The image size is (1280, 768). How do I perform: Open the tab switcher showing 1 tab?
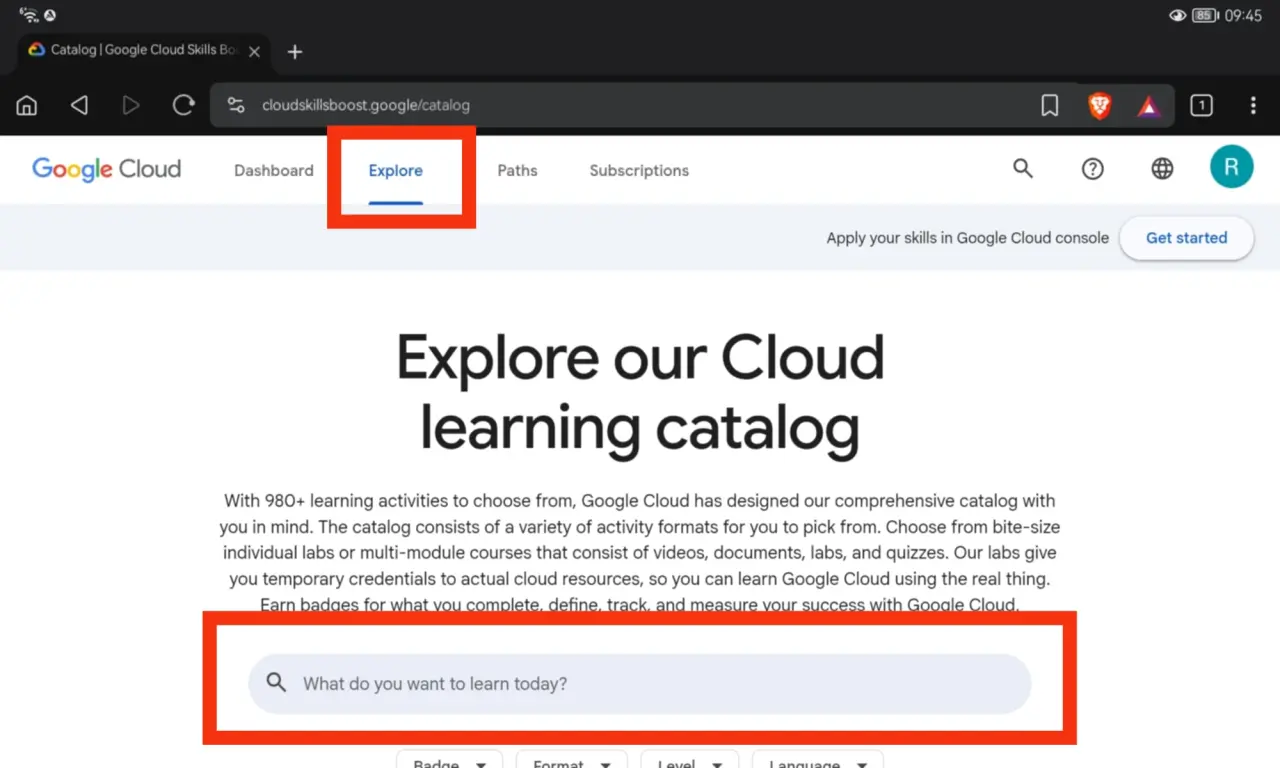pos(1201,105)
